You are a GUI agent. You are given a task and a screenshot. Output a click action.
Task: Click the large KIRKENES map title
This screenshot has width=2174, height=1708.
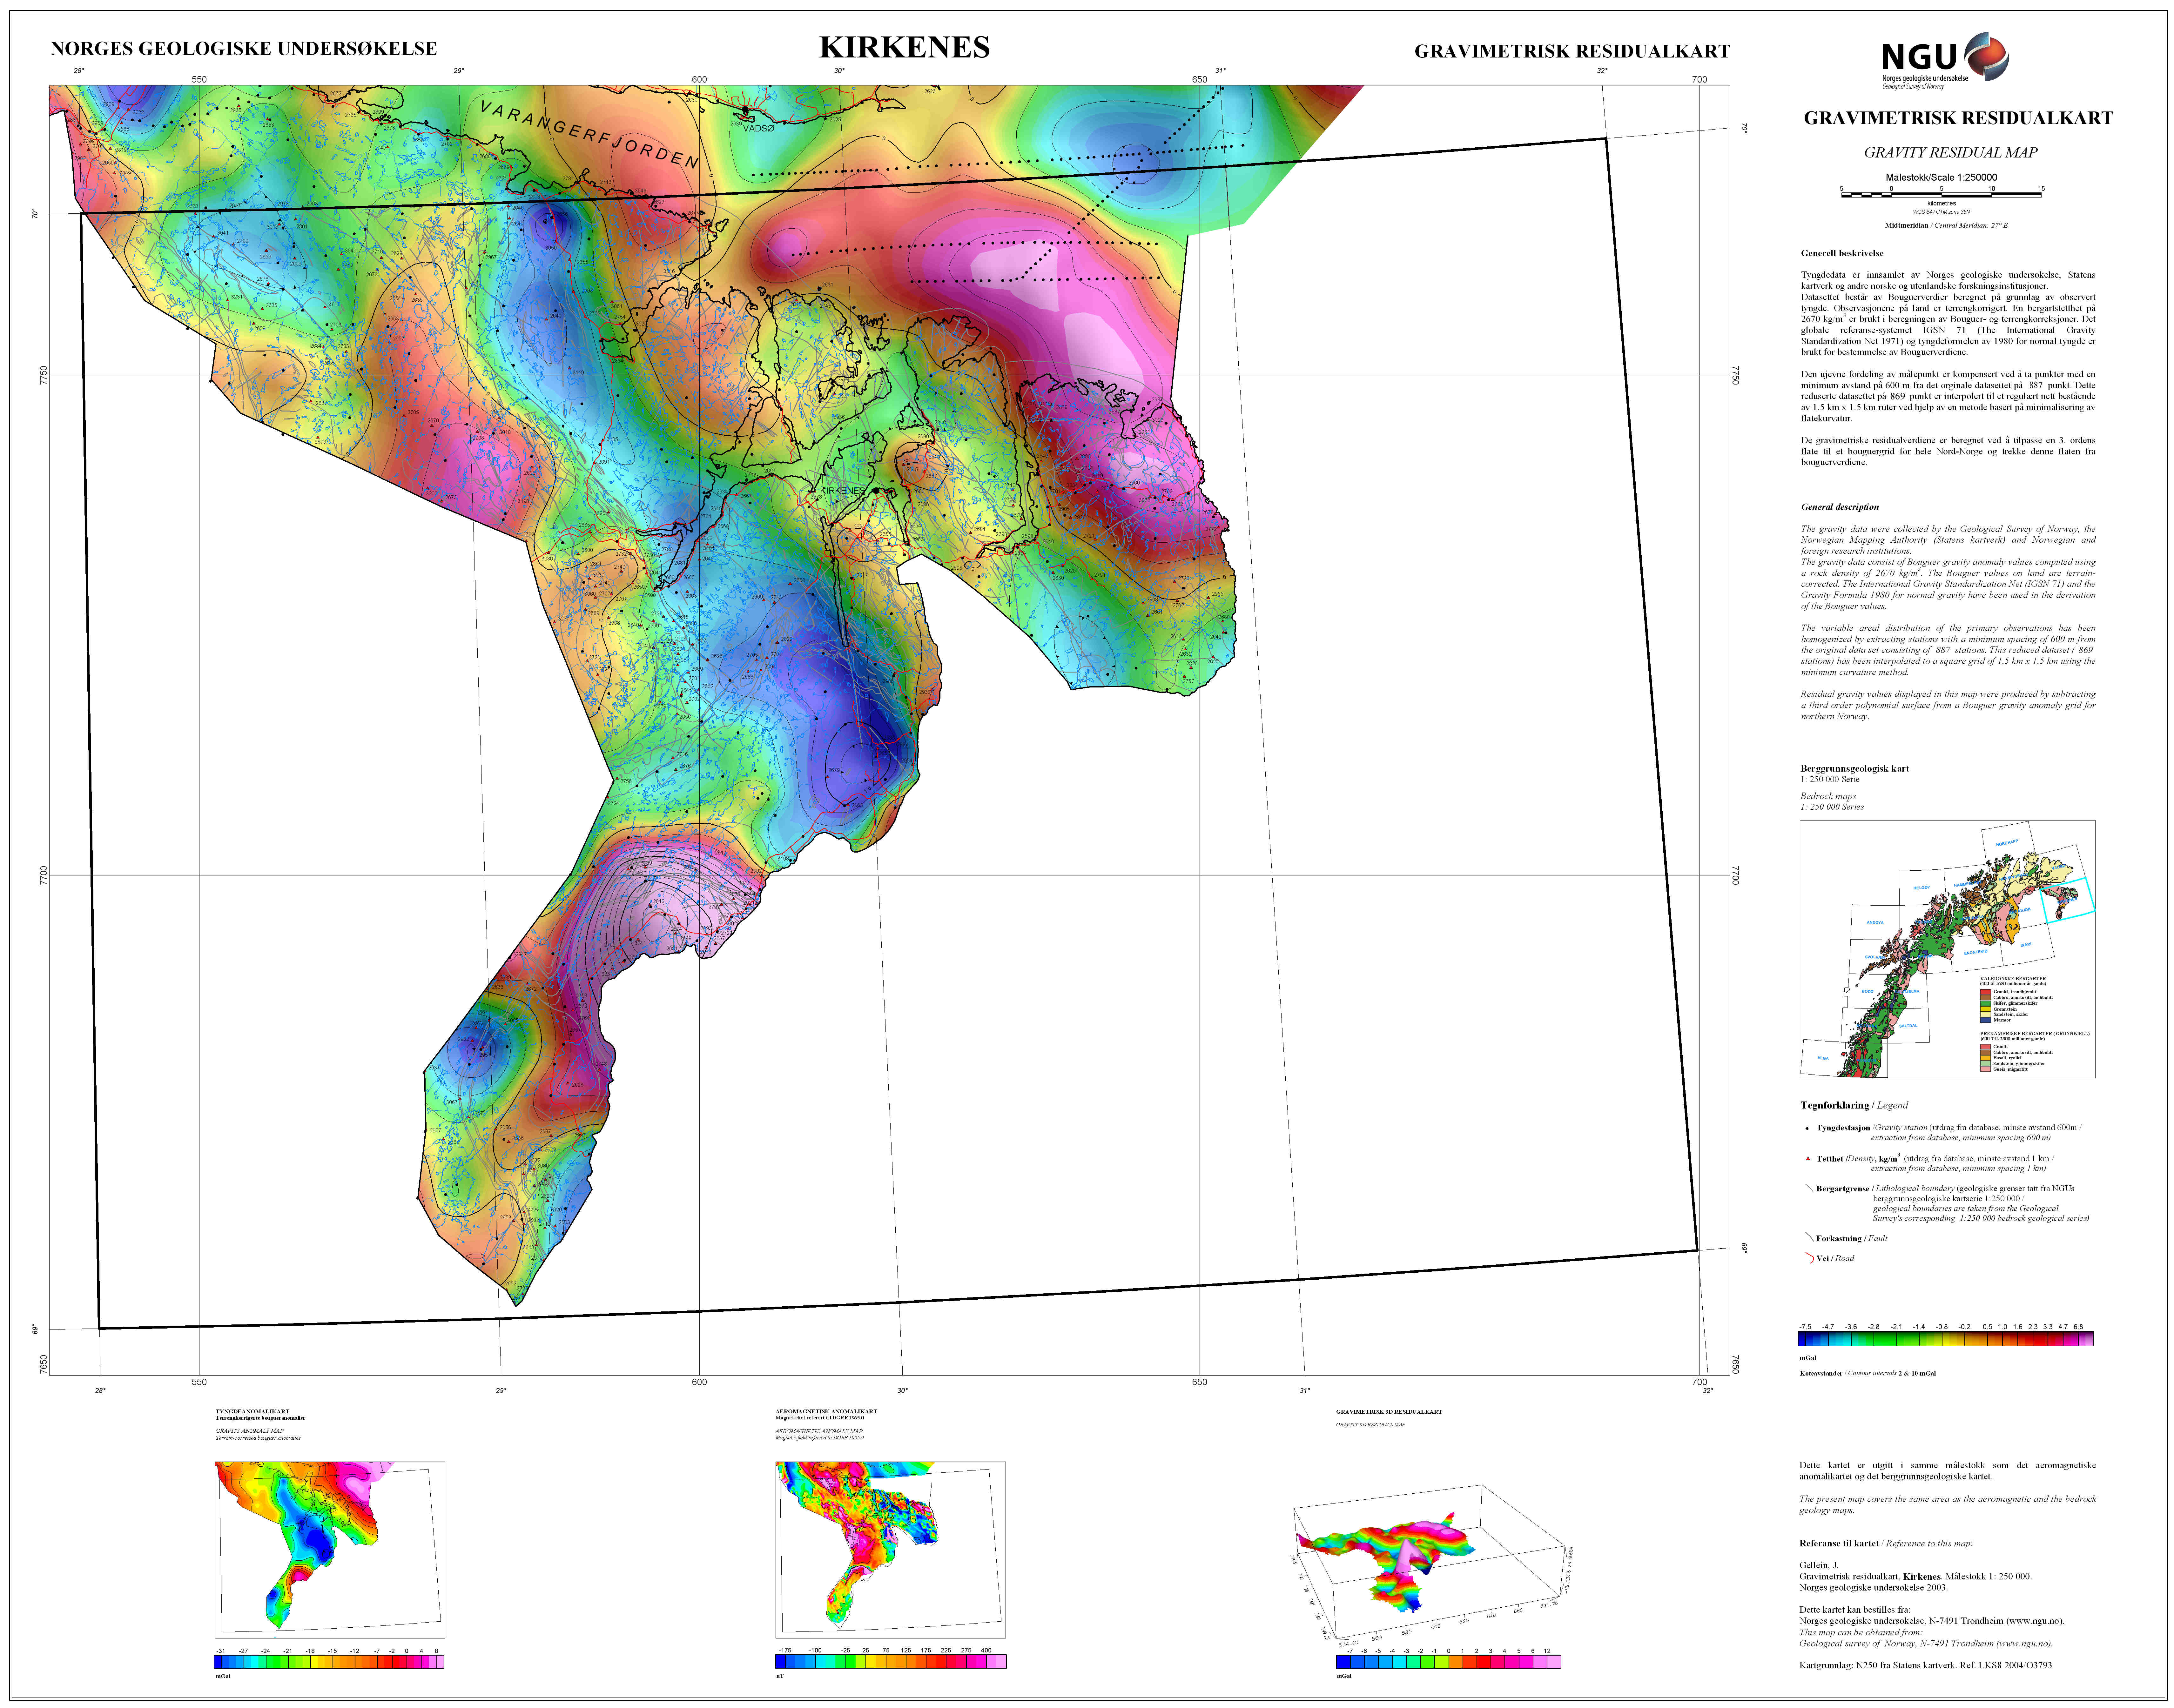pos(904,47)
